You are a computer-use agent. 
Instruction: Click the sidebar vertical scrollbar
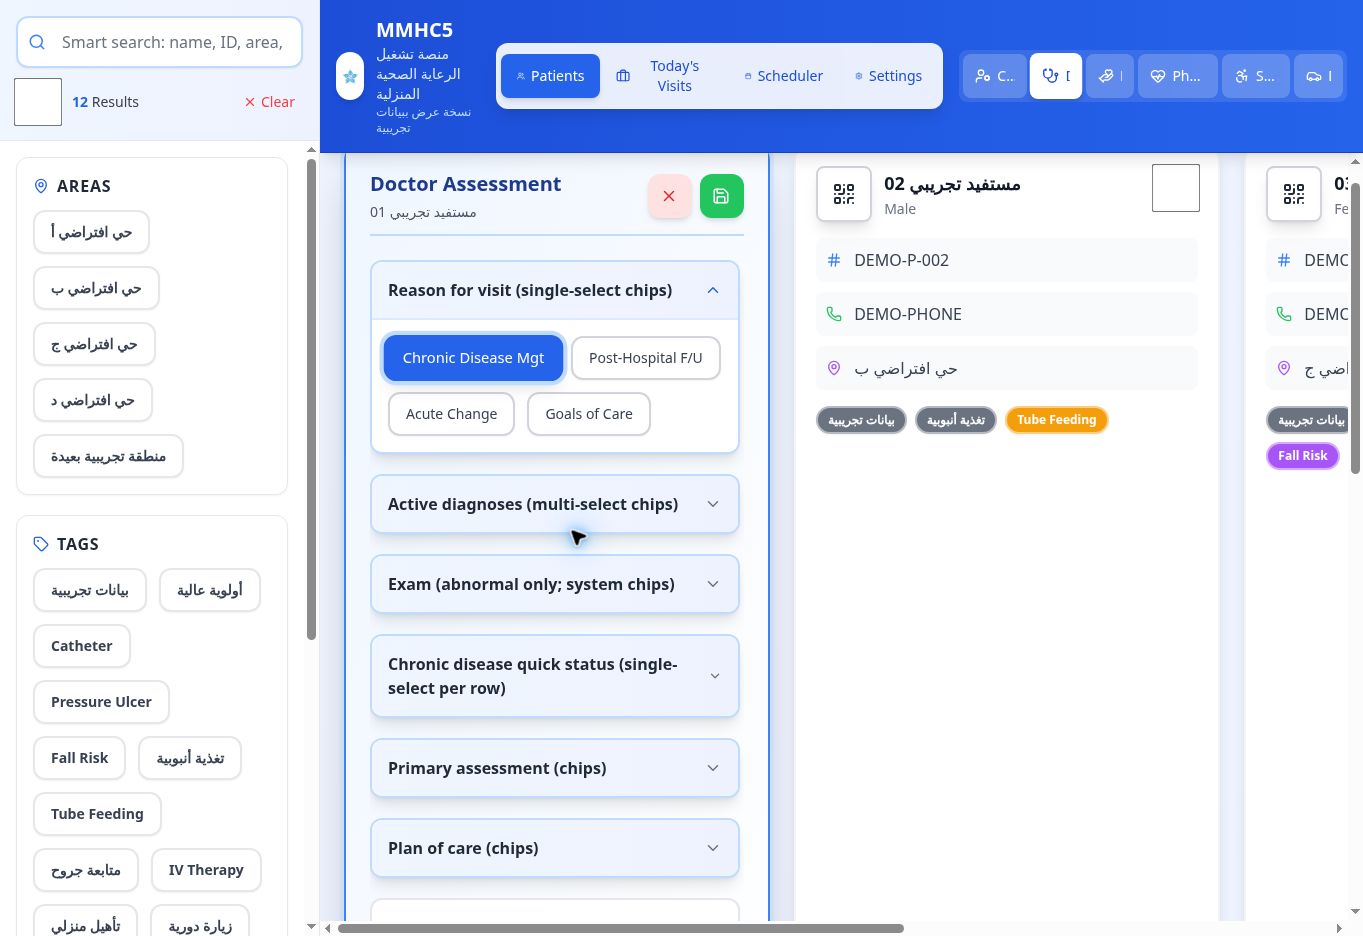click(311, 398)
